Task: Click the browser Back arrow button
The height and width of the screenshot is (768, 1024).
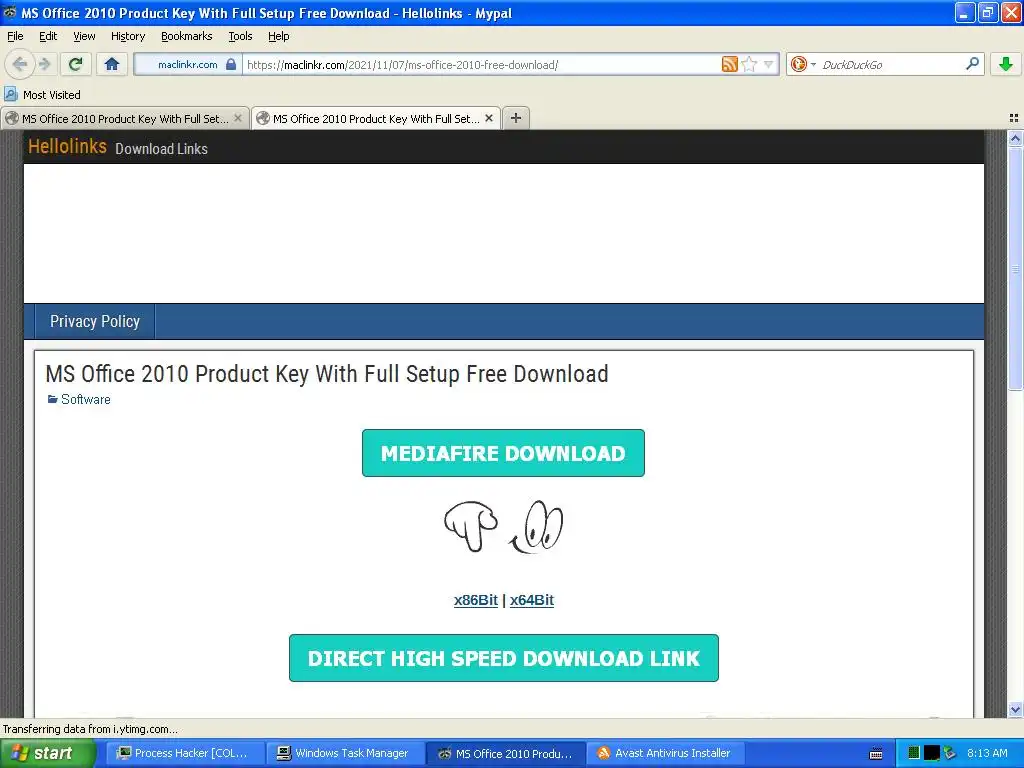Action: click(19, 64)
